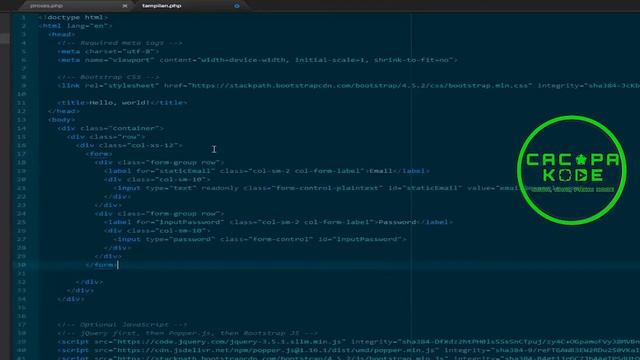The height and width of the screenshot is (360, 640).
Task: Close the proses.php tab
Action: click(124, 6)
